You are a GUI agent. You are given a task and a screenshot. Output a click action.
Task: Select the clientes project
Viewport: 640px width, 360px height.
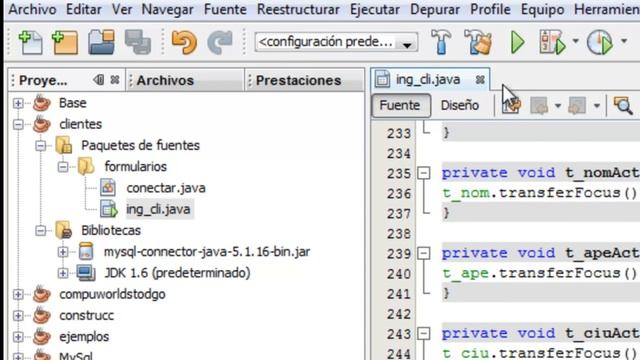(x=80, y=124)
